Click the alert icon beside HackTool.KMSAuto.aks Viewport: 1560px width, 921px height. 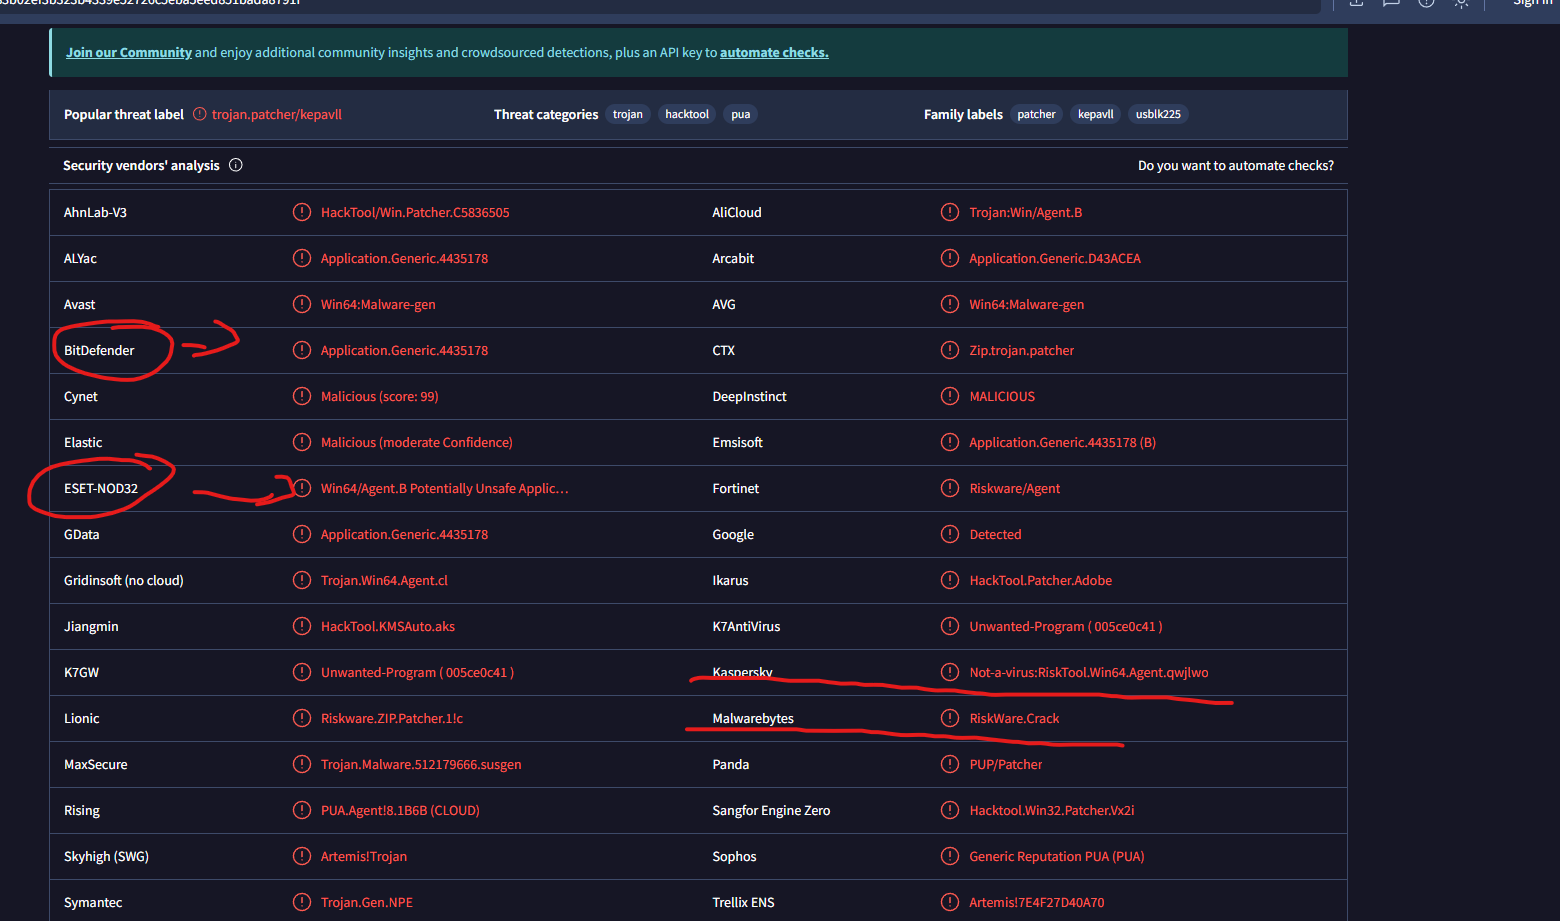(302, 626)
